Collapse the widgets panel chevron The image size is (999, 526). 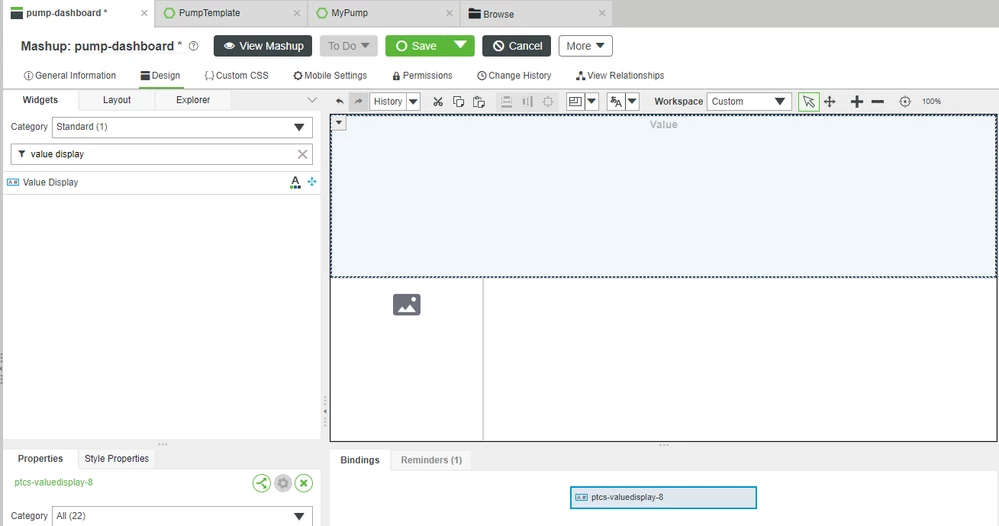pos(312,100)
